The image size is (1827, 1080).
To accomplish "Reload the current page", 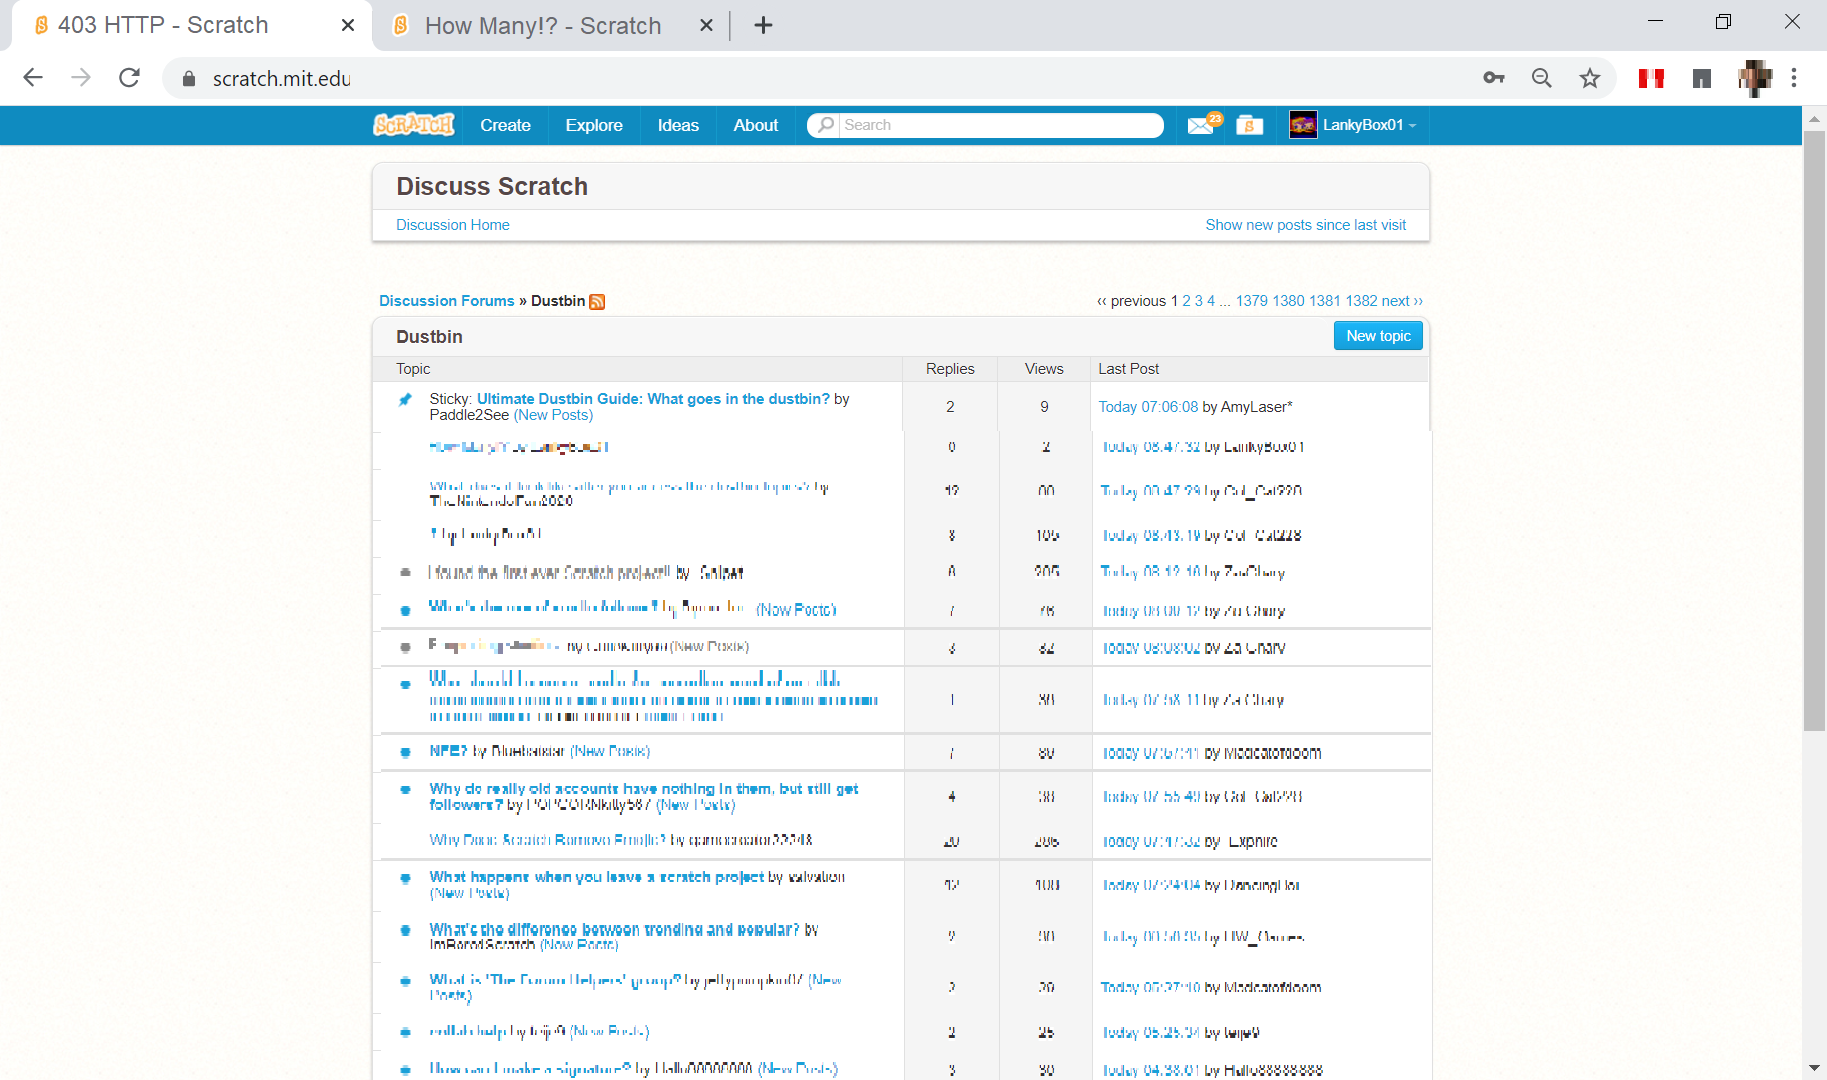I will click(x=129, y=78).
